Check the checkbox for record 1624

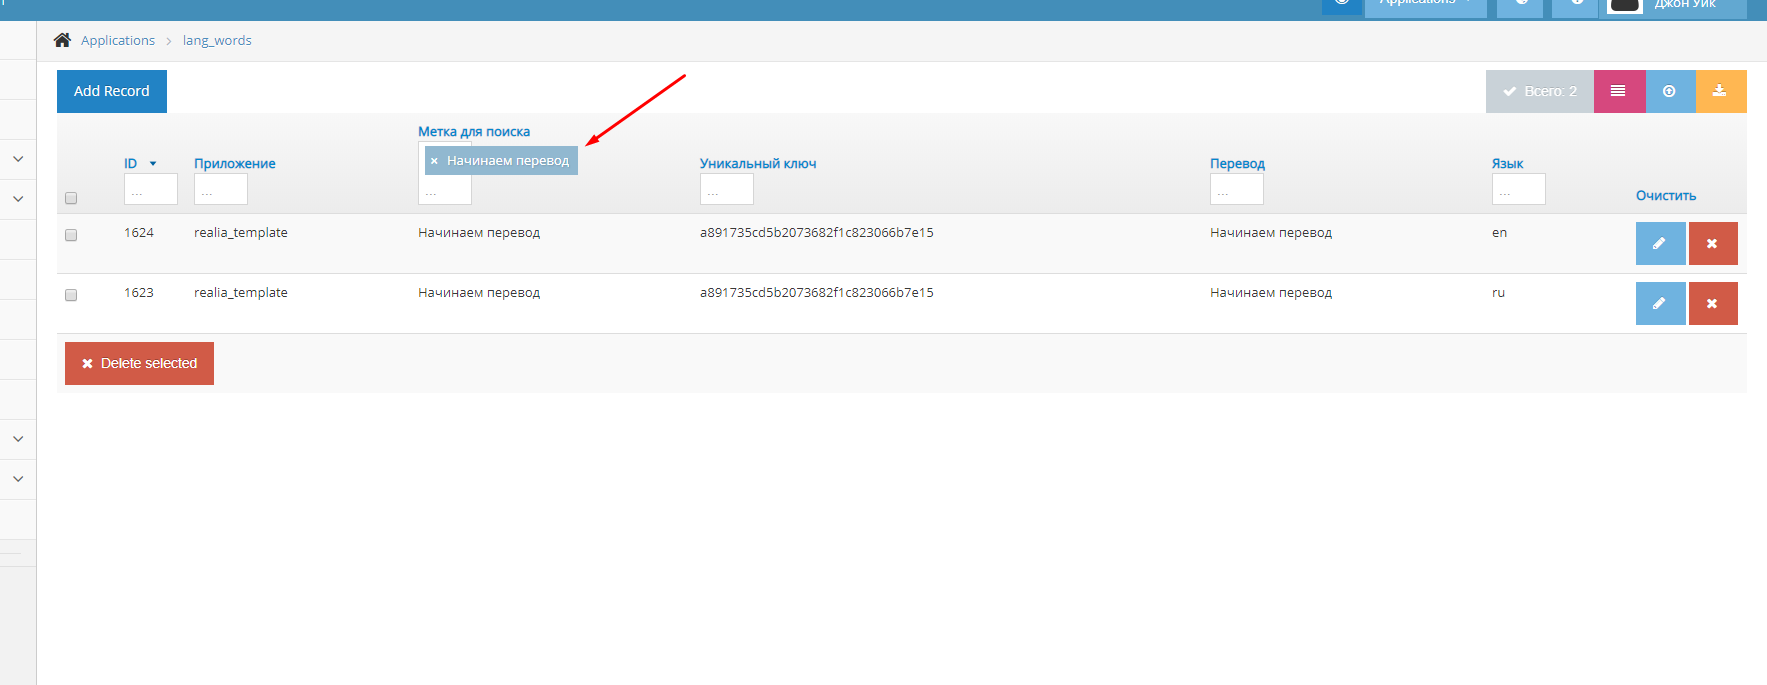pos(71,235)
